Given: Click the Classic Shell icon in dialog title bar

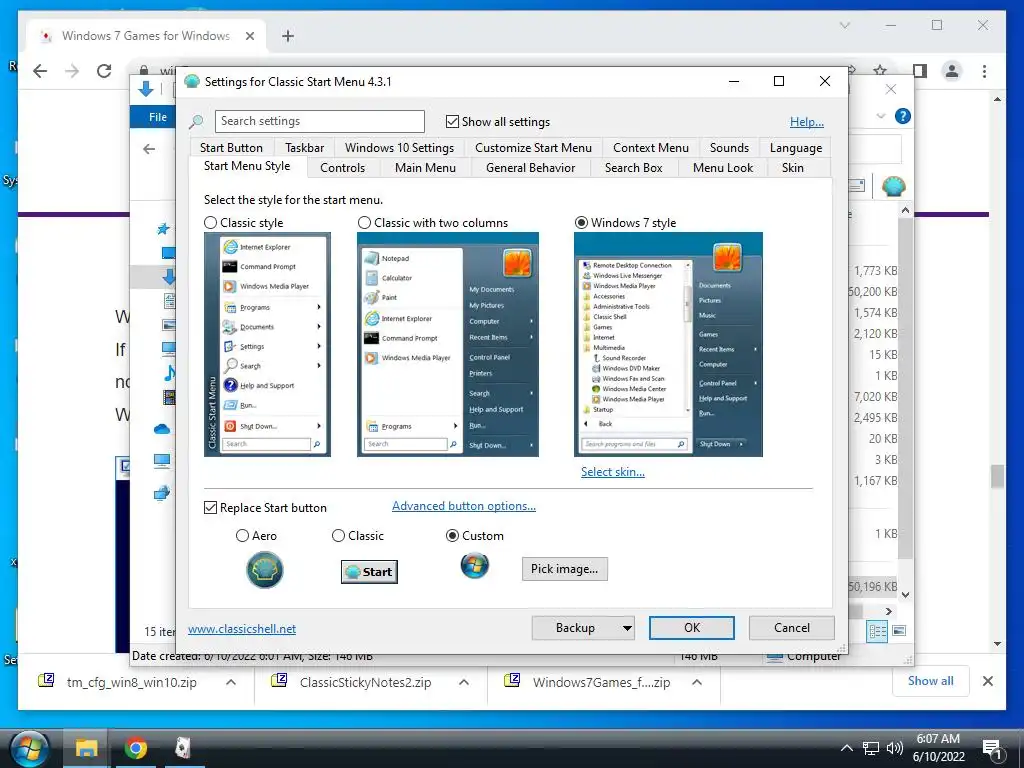Looking at the screenshot, I should (191, 82).
